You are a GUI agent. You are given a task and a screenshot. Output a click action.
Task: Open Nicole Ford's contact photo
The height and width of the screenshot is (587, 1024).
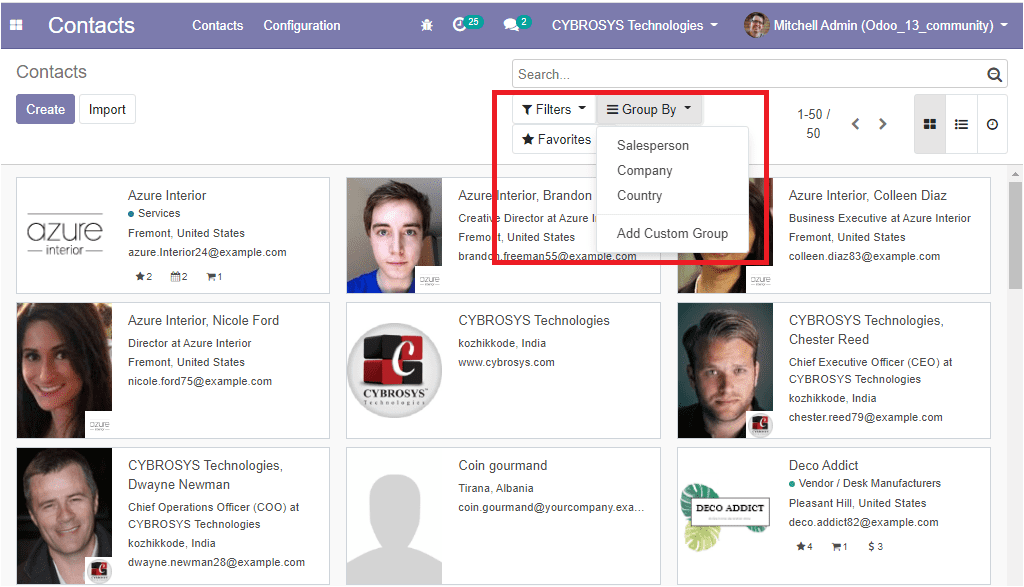[x=64, y=370]
